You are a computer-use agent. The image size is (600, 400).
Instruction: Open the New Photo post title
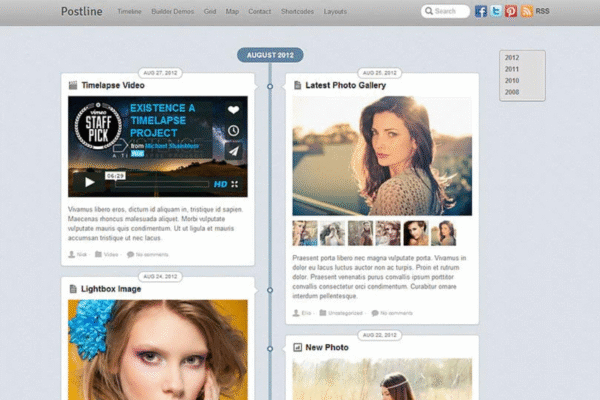point(327,347)
